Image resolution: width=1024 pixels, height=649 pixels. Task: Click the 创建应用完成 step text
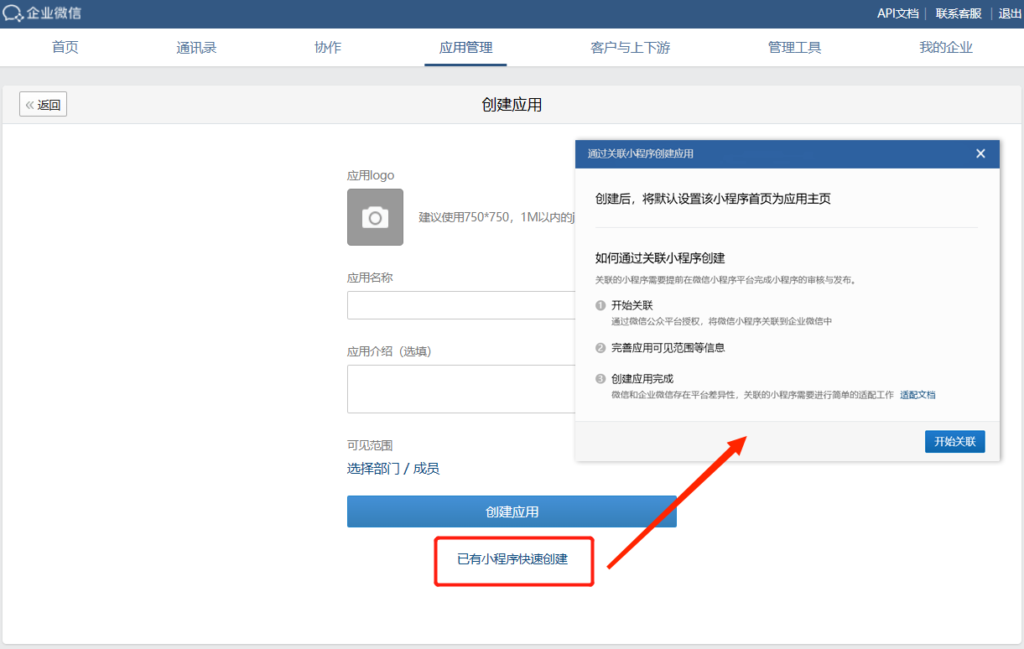[642, 378]
